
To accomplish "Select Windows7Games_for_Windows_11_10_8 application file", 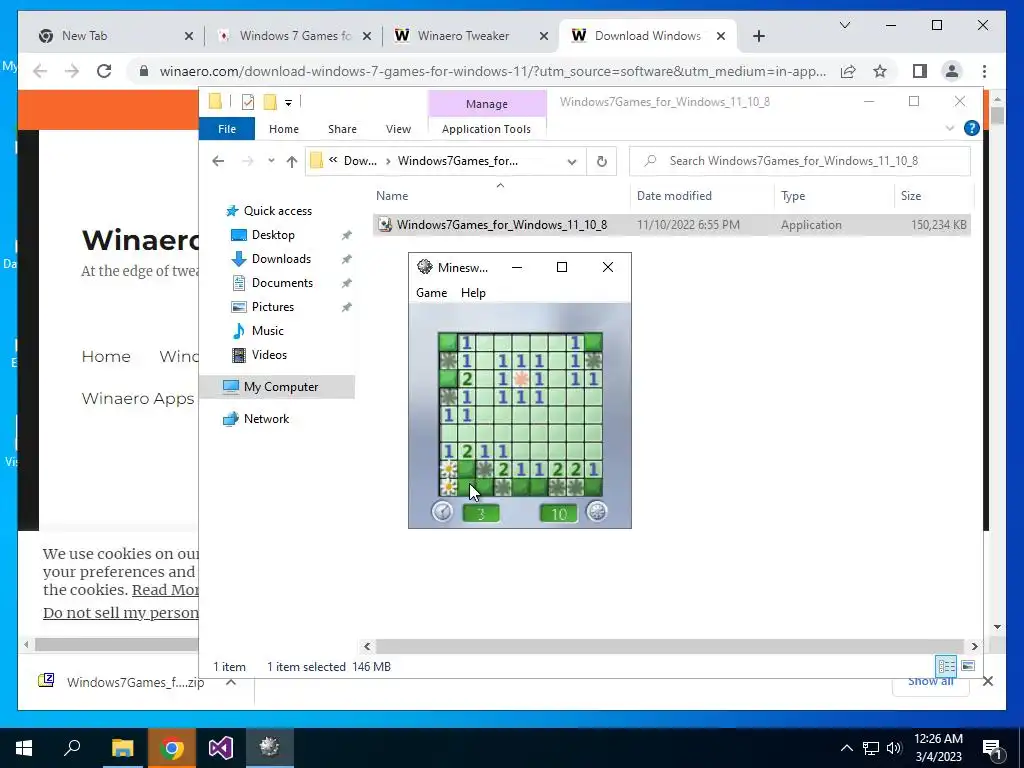I will (672, 225).
